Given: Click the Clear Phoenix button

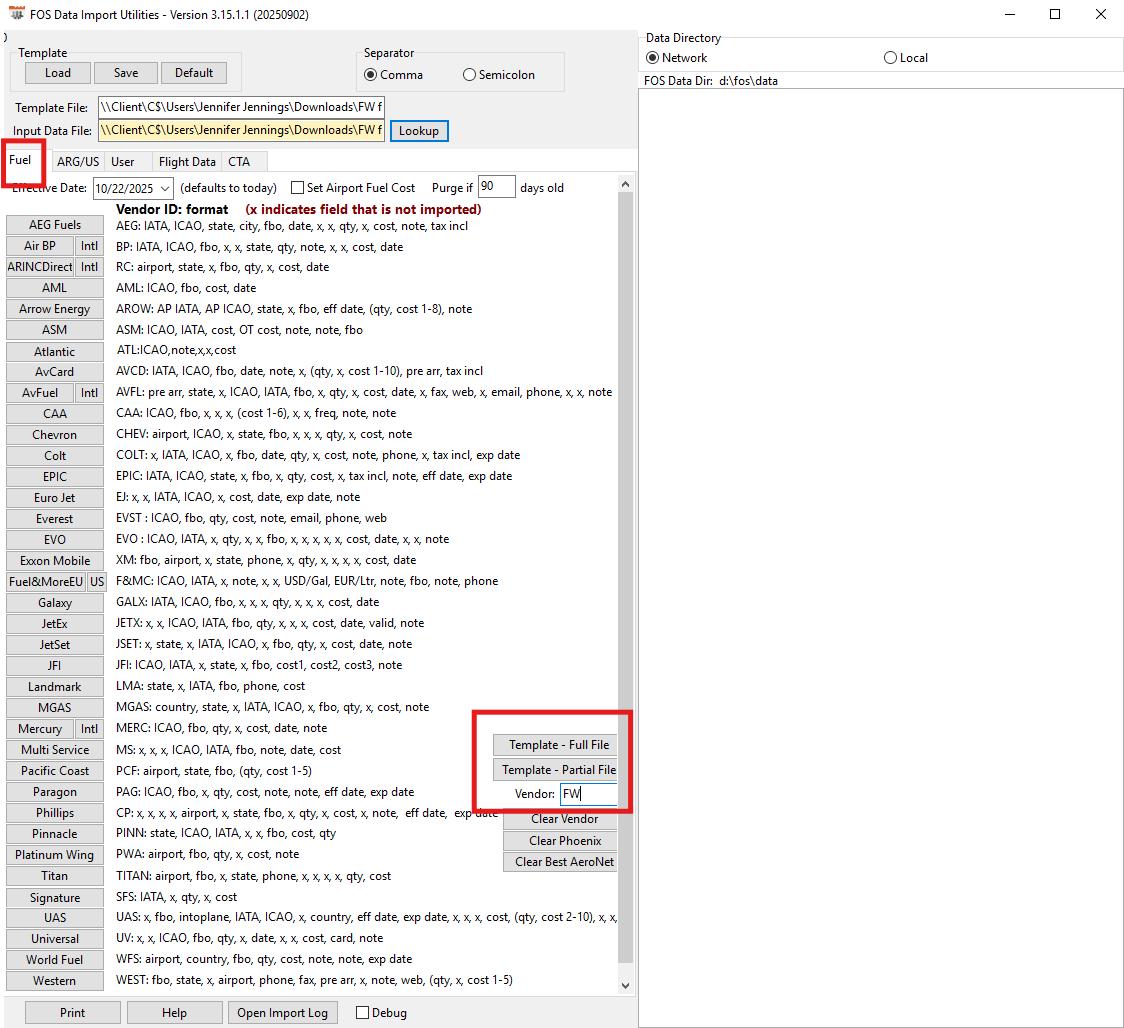Looking at the screenshot, I should coord(565,841).
